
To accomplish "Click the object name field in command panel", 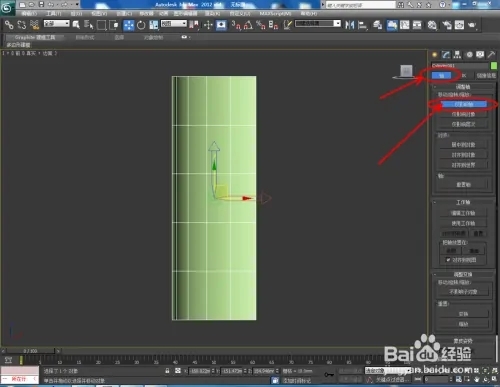I will coord(460,66).
